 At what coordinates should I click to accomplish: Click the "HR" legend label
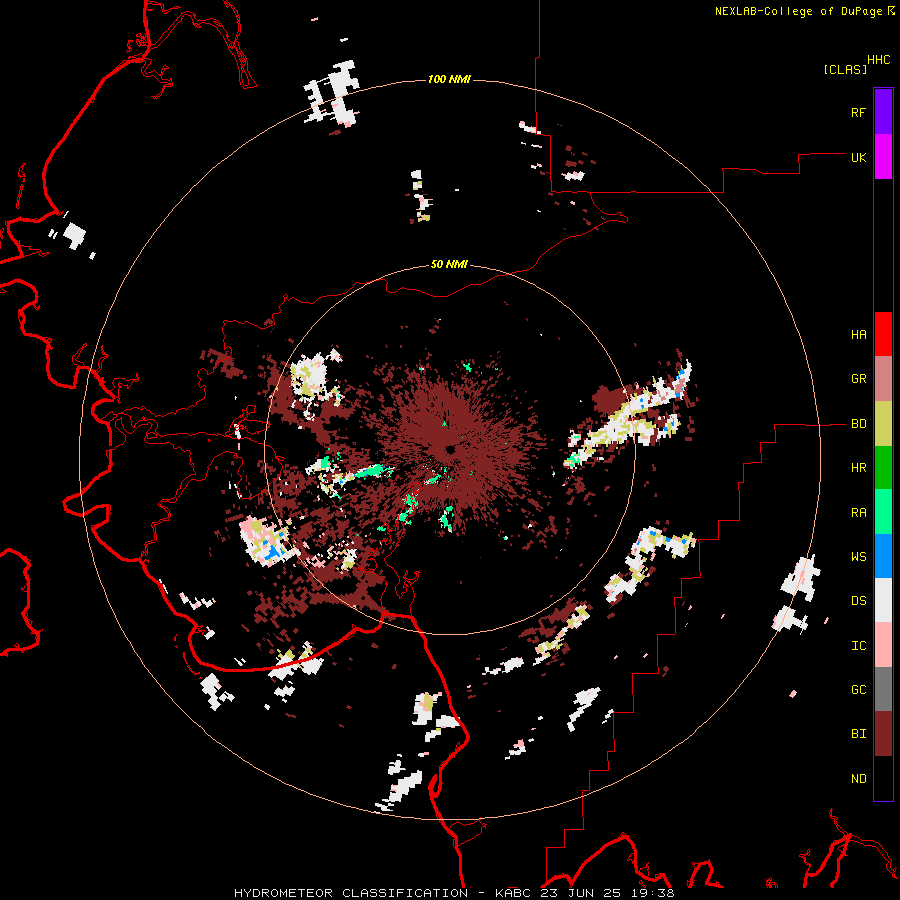(x=858, y=468)
